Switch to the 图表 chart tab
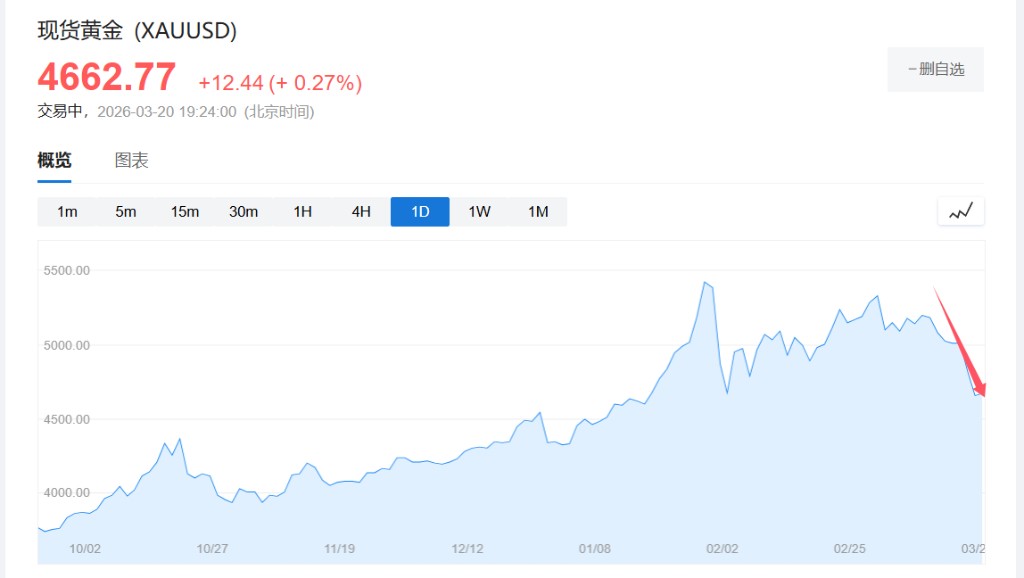The height and width of the screenshot is (578, 1024). tap(131, 161)
